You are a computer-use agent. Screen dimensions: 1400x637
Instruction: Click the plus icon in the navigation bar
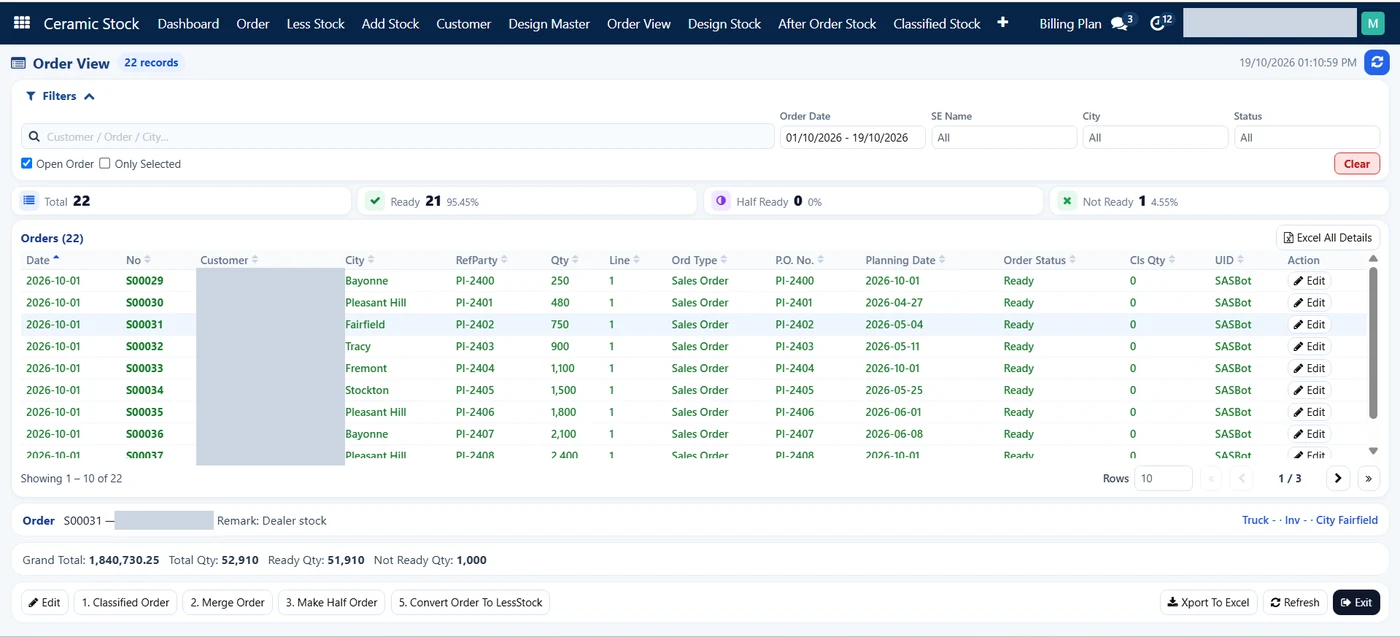(1003, 23)
